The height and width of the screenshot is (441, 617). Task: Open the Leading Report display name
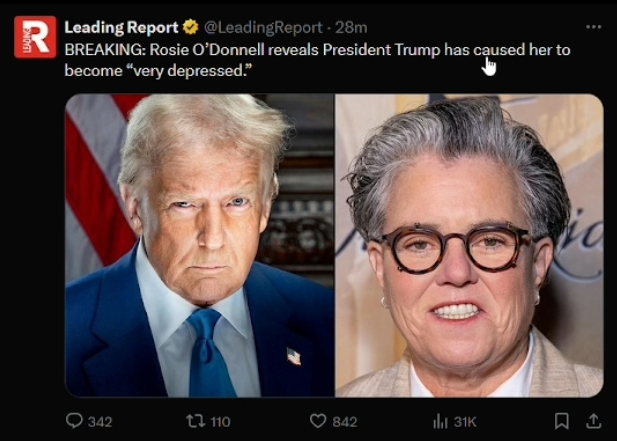121,28
